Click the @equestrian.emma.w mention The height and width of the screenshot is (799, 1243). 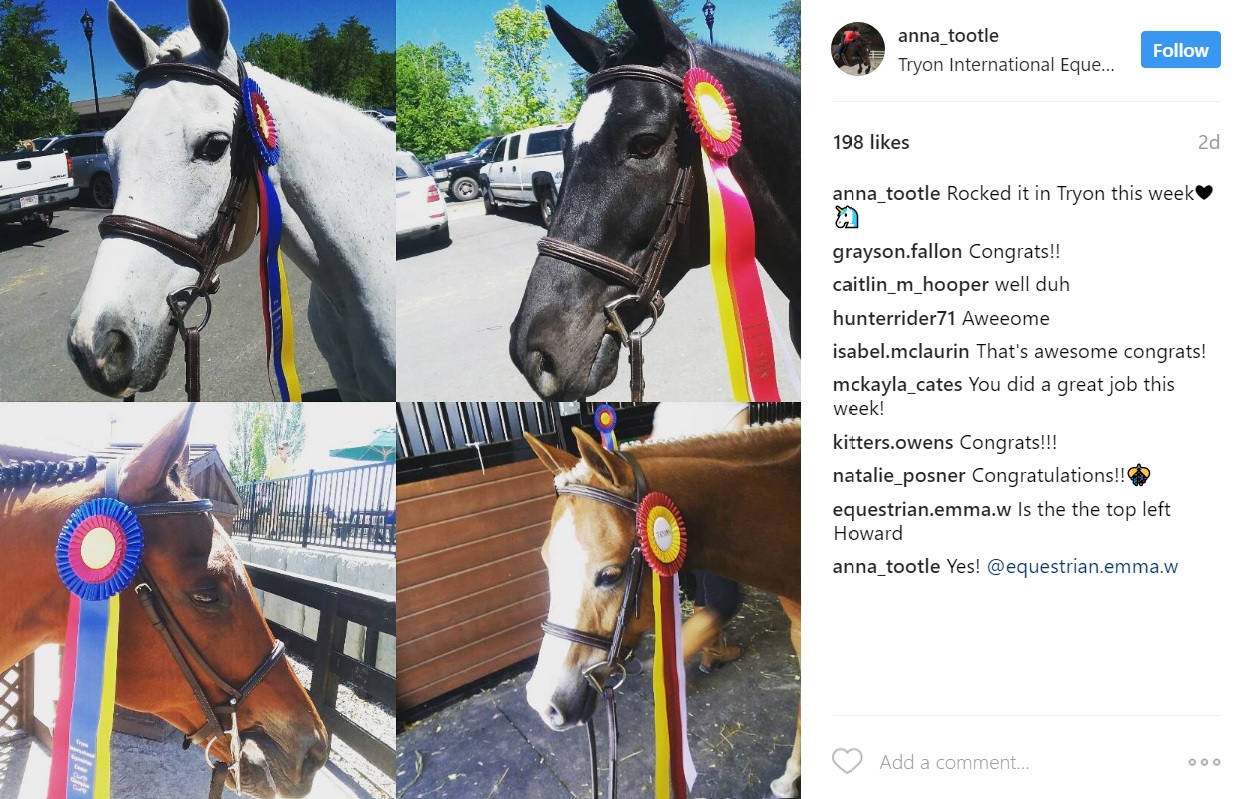[1082, 567]
